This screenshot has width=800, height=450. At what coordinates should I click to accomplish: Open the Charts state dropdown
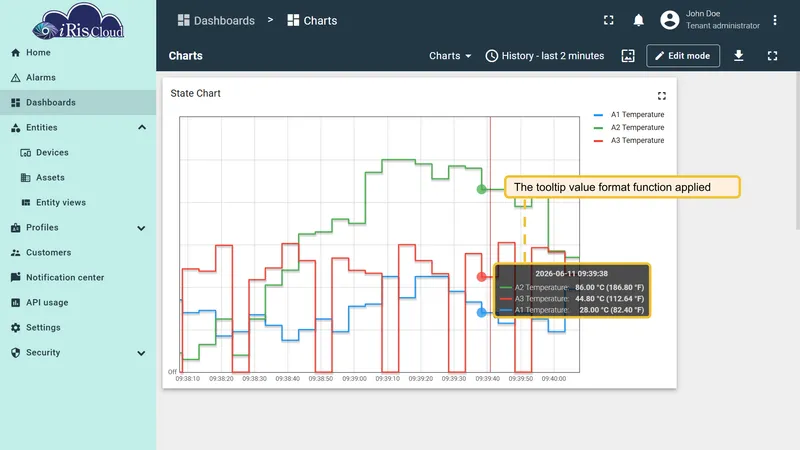click(449, 56)
